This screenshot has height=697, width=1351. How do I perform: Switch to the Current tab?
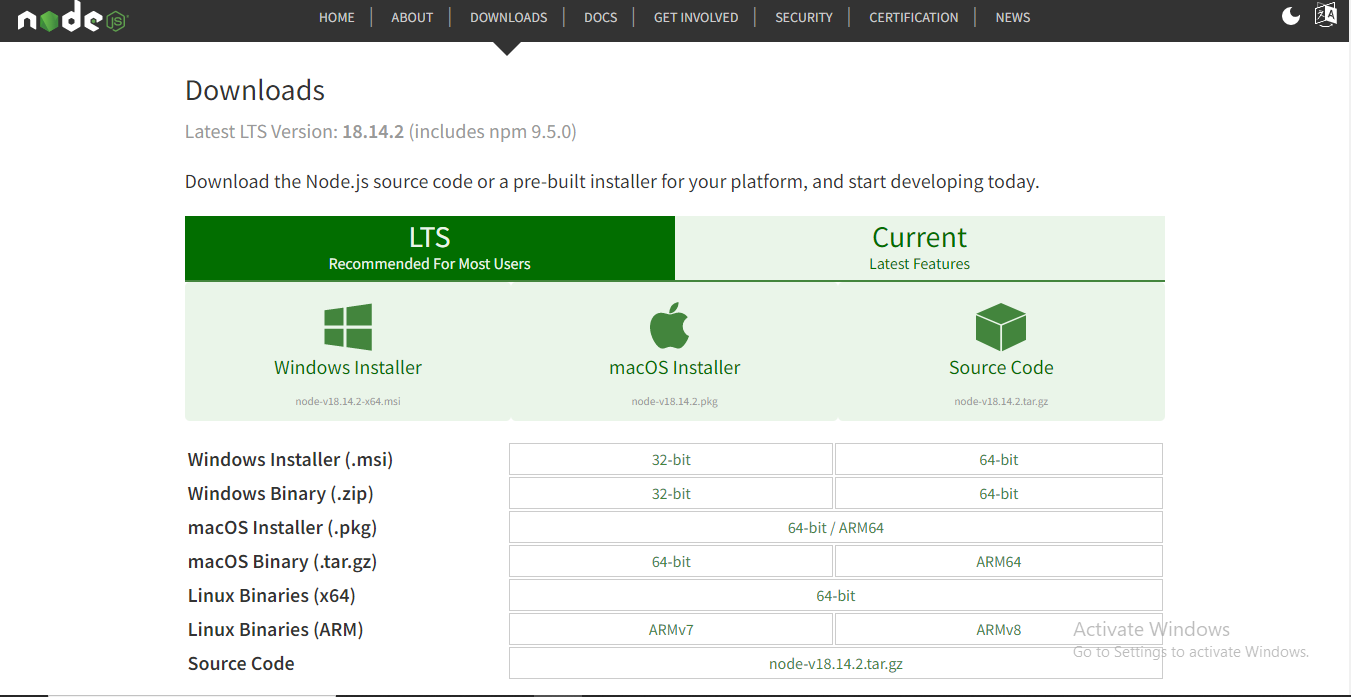click(920, 248)
